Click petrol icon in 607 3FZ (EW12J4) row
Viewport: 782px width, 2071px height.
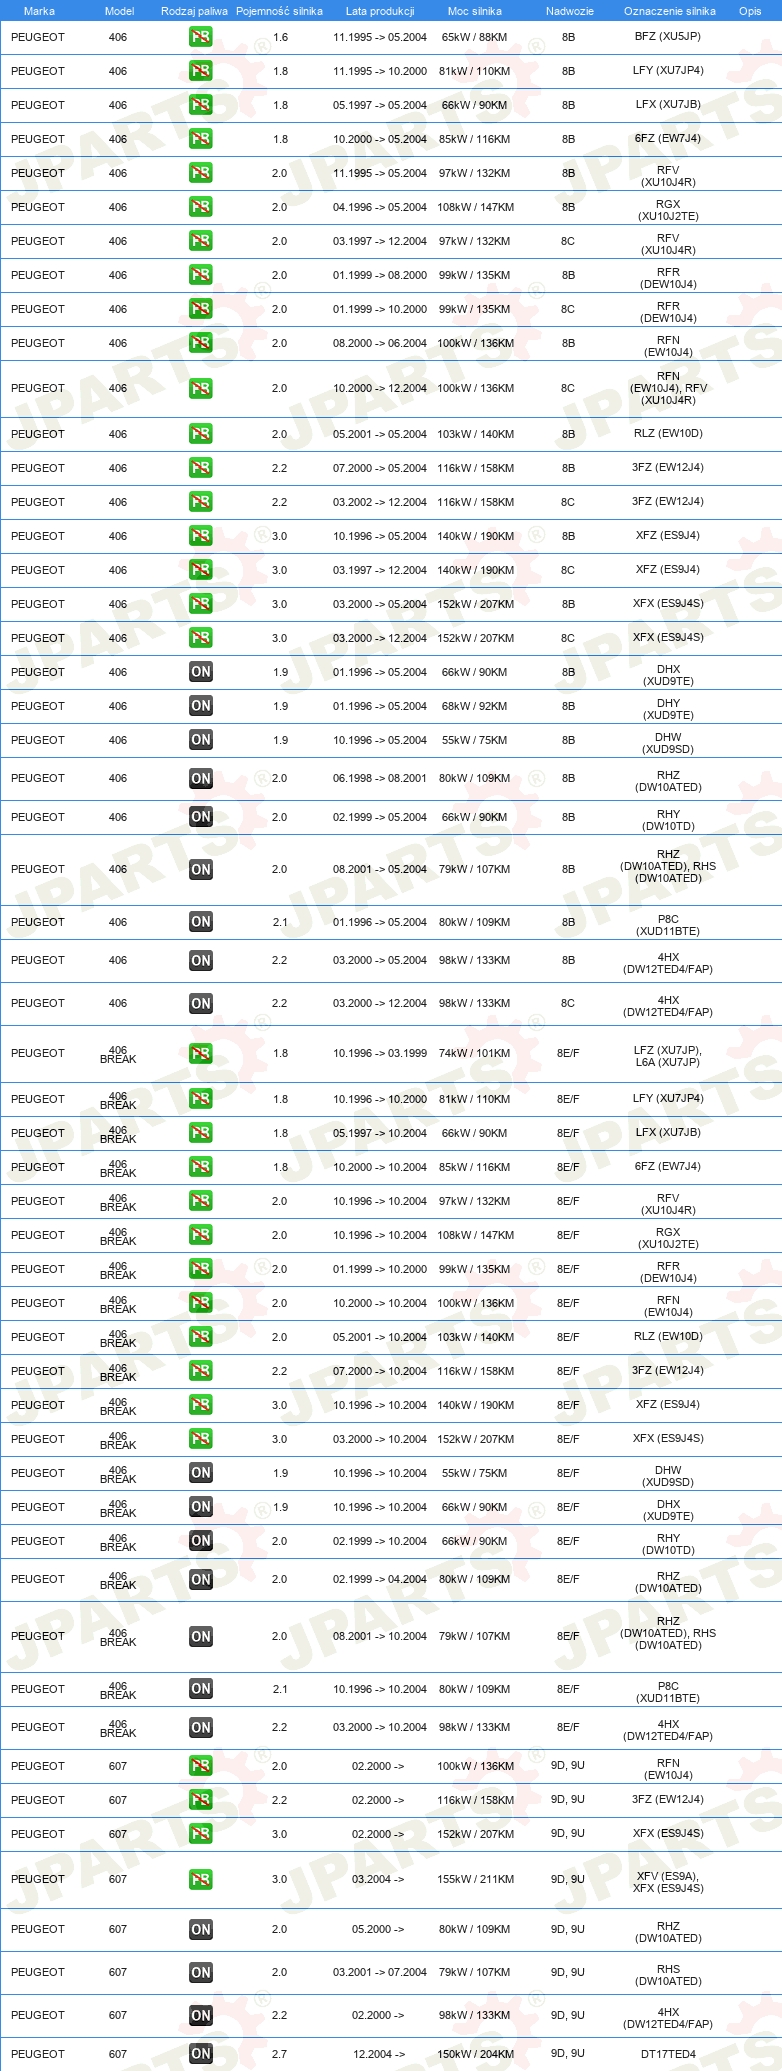click(x=200, y=1800)
